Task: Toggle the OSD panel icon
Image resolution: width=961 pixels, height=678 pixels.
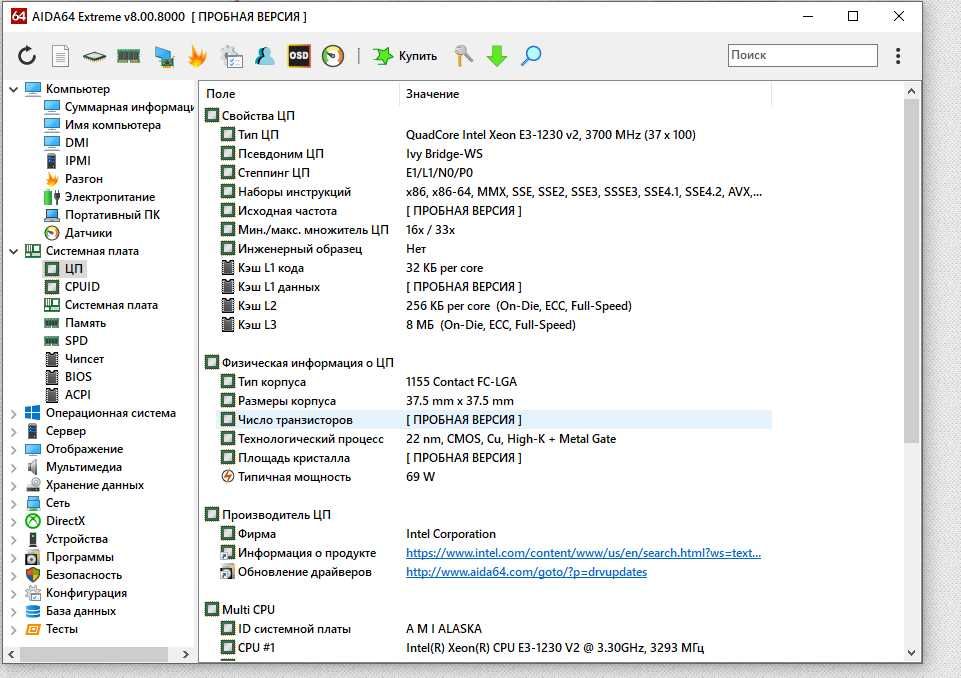Action: pos(298,56)
